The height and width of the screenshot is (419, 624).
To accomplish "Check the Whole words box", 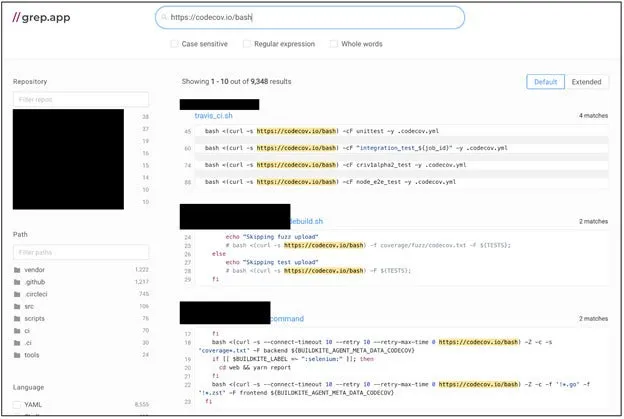I will coord(334,44).
